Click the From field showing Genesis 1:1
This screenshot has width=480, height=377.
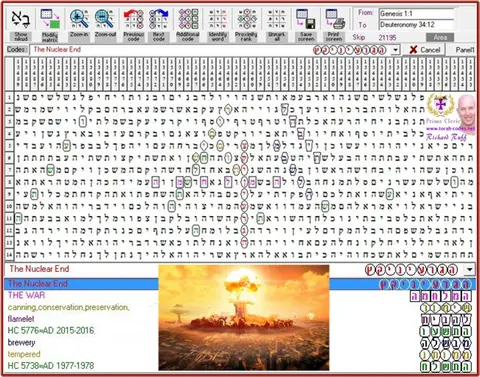tap(416, 14)
